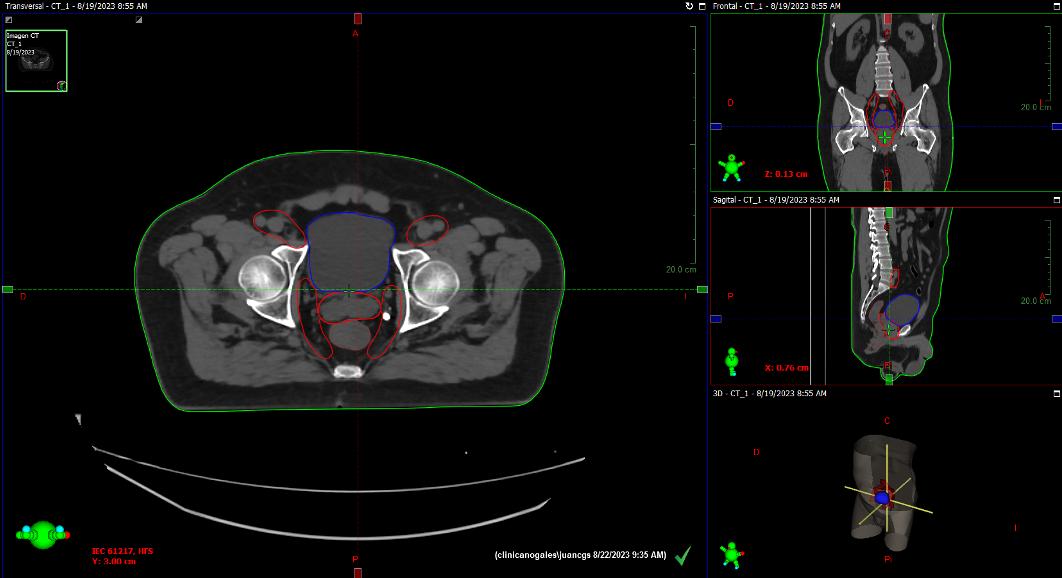Click the 'IEC 61217, HFS' orientation label
Image resolution: width=1062 pixels, height=578 pixels.
pyautogui.click(x=123, y=551)
